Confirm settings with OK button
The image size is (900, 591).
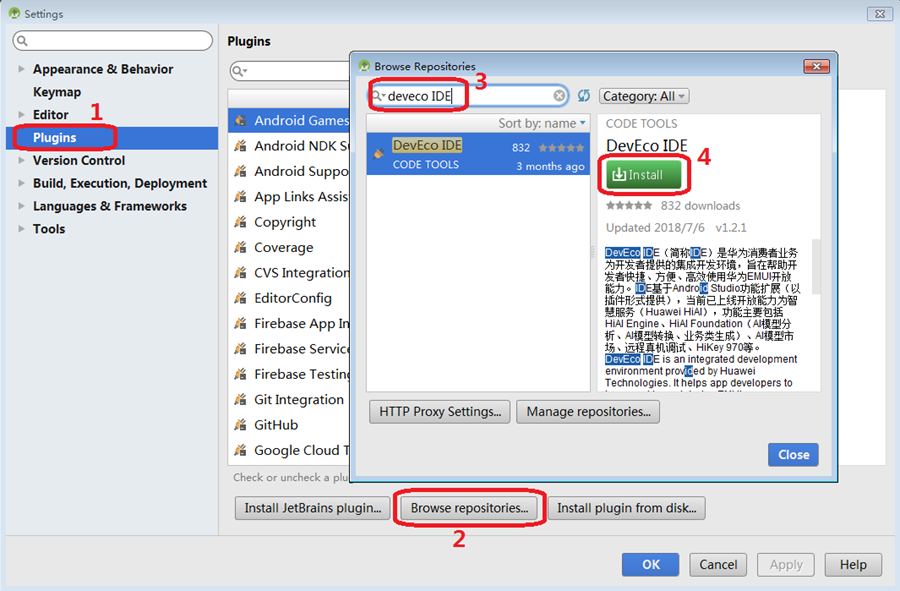pos(651,565)
